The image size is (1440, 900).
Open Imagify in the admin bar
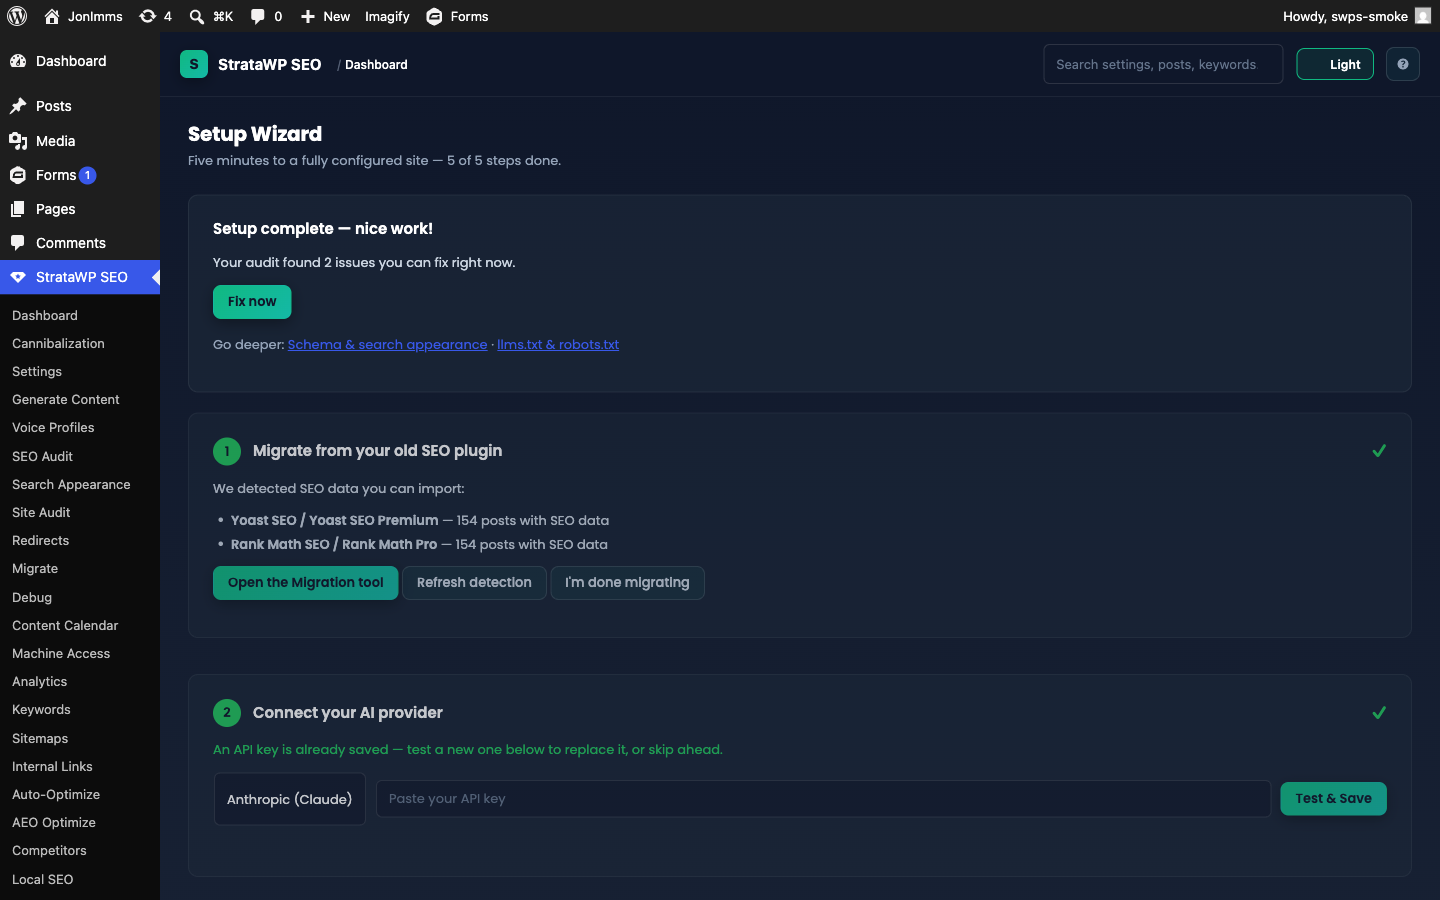tap(387, 16)
